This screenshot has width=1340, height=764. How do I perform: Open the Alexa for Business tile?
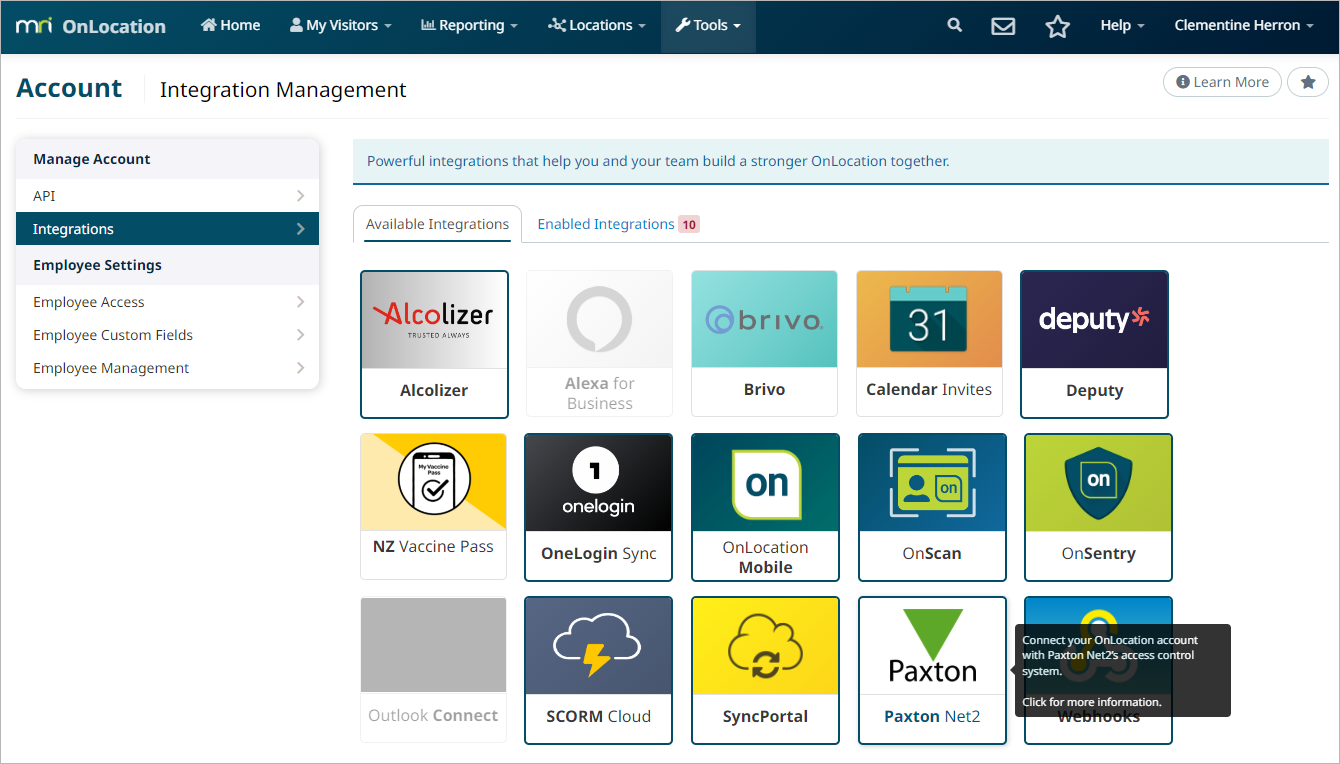tap(599, 344)
